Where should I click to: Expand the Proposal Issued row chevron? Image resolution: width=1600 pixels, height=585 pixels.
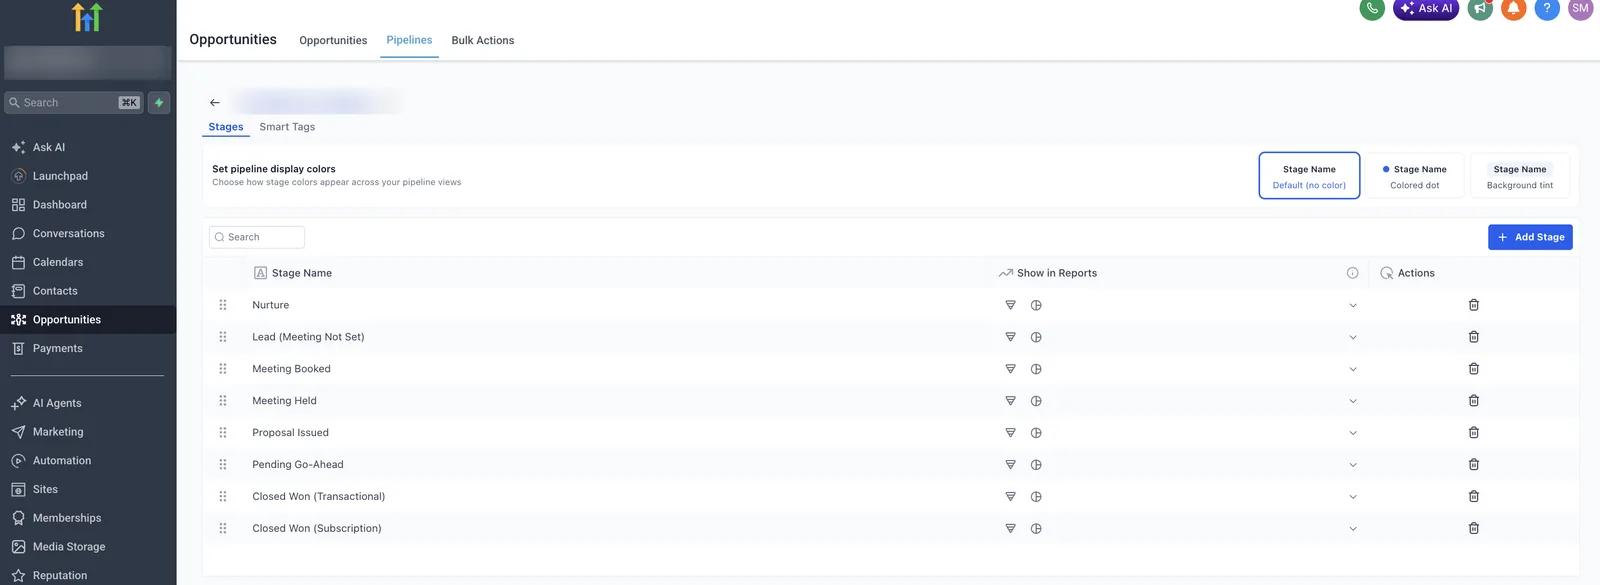coord(1352,433)
